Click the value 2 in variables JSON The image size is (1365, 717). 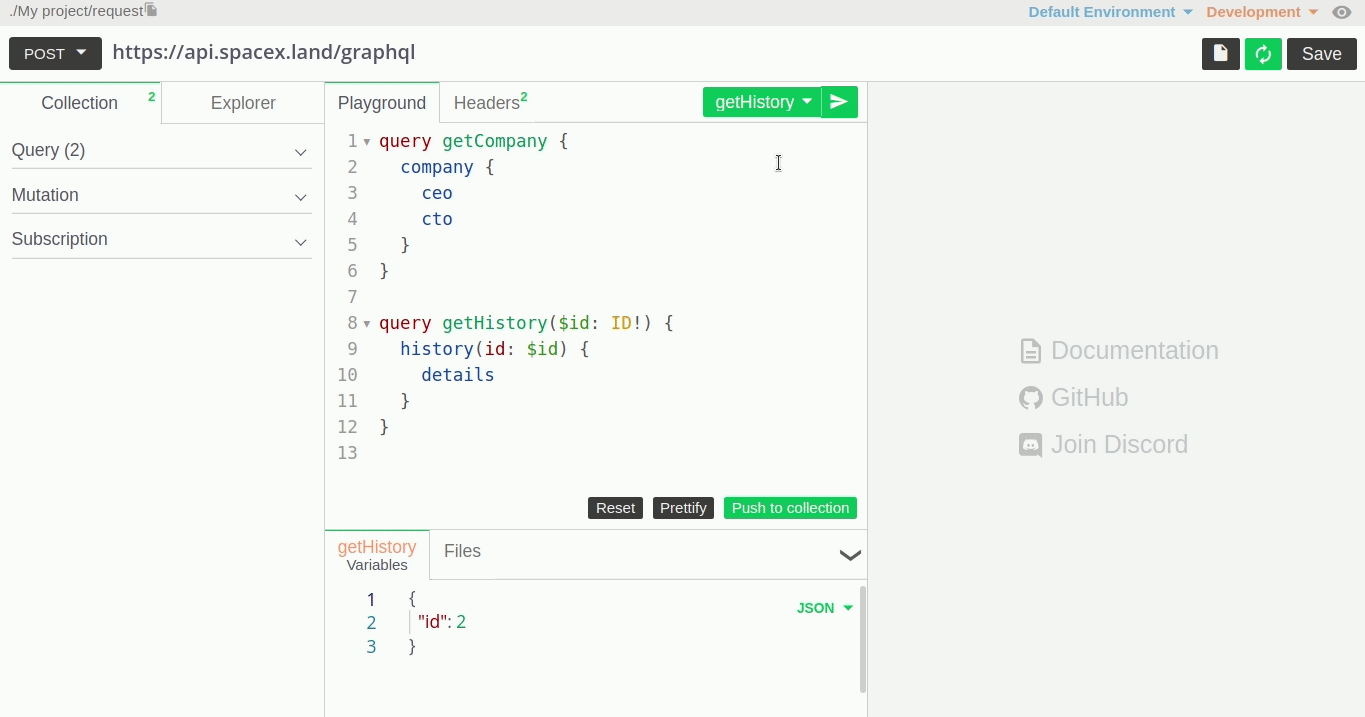[461, 622]
